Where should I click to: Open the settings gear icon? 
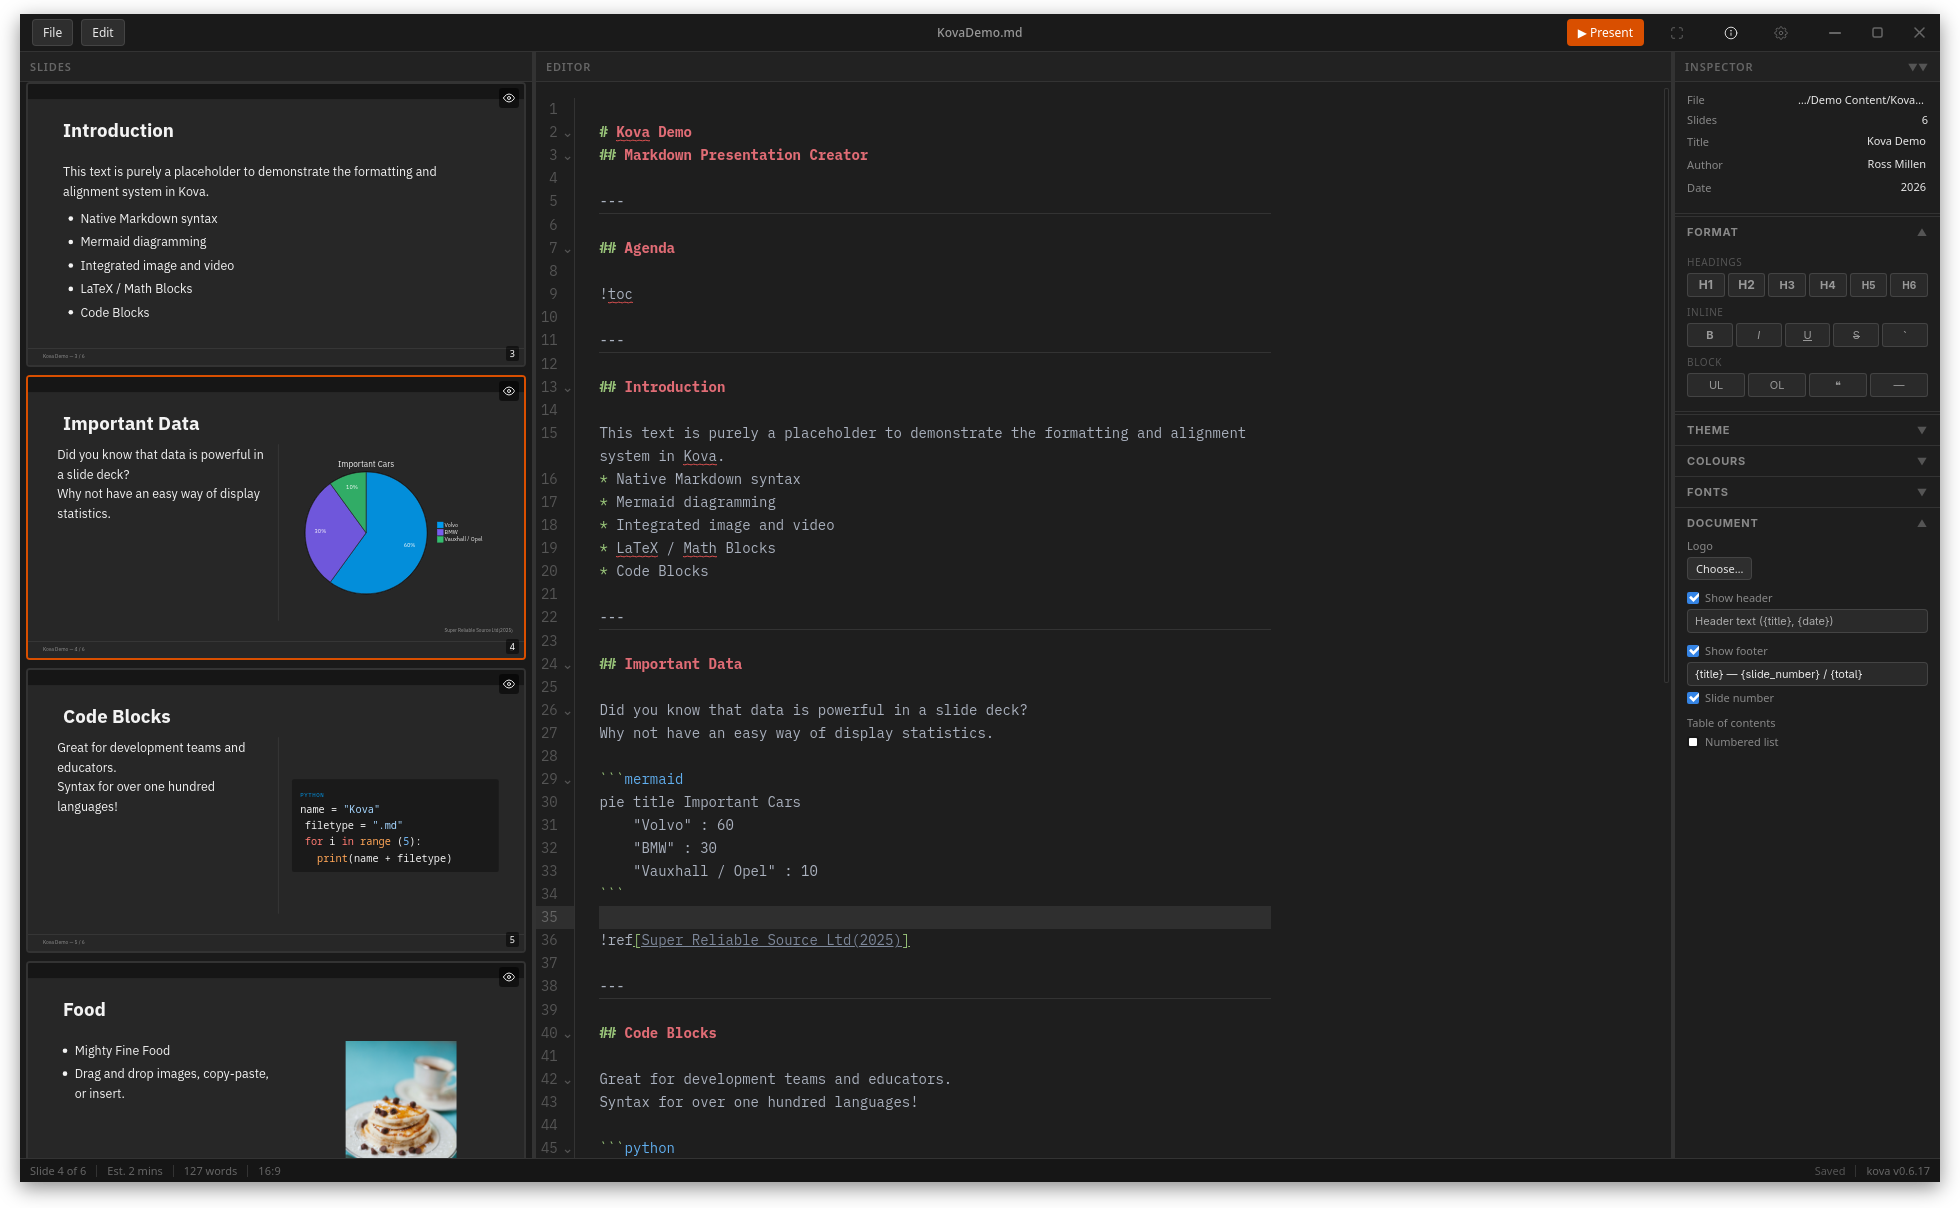pyautogui.click(x=1781, y=33)
